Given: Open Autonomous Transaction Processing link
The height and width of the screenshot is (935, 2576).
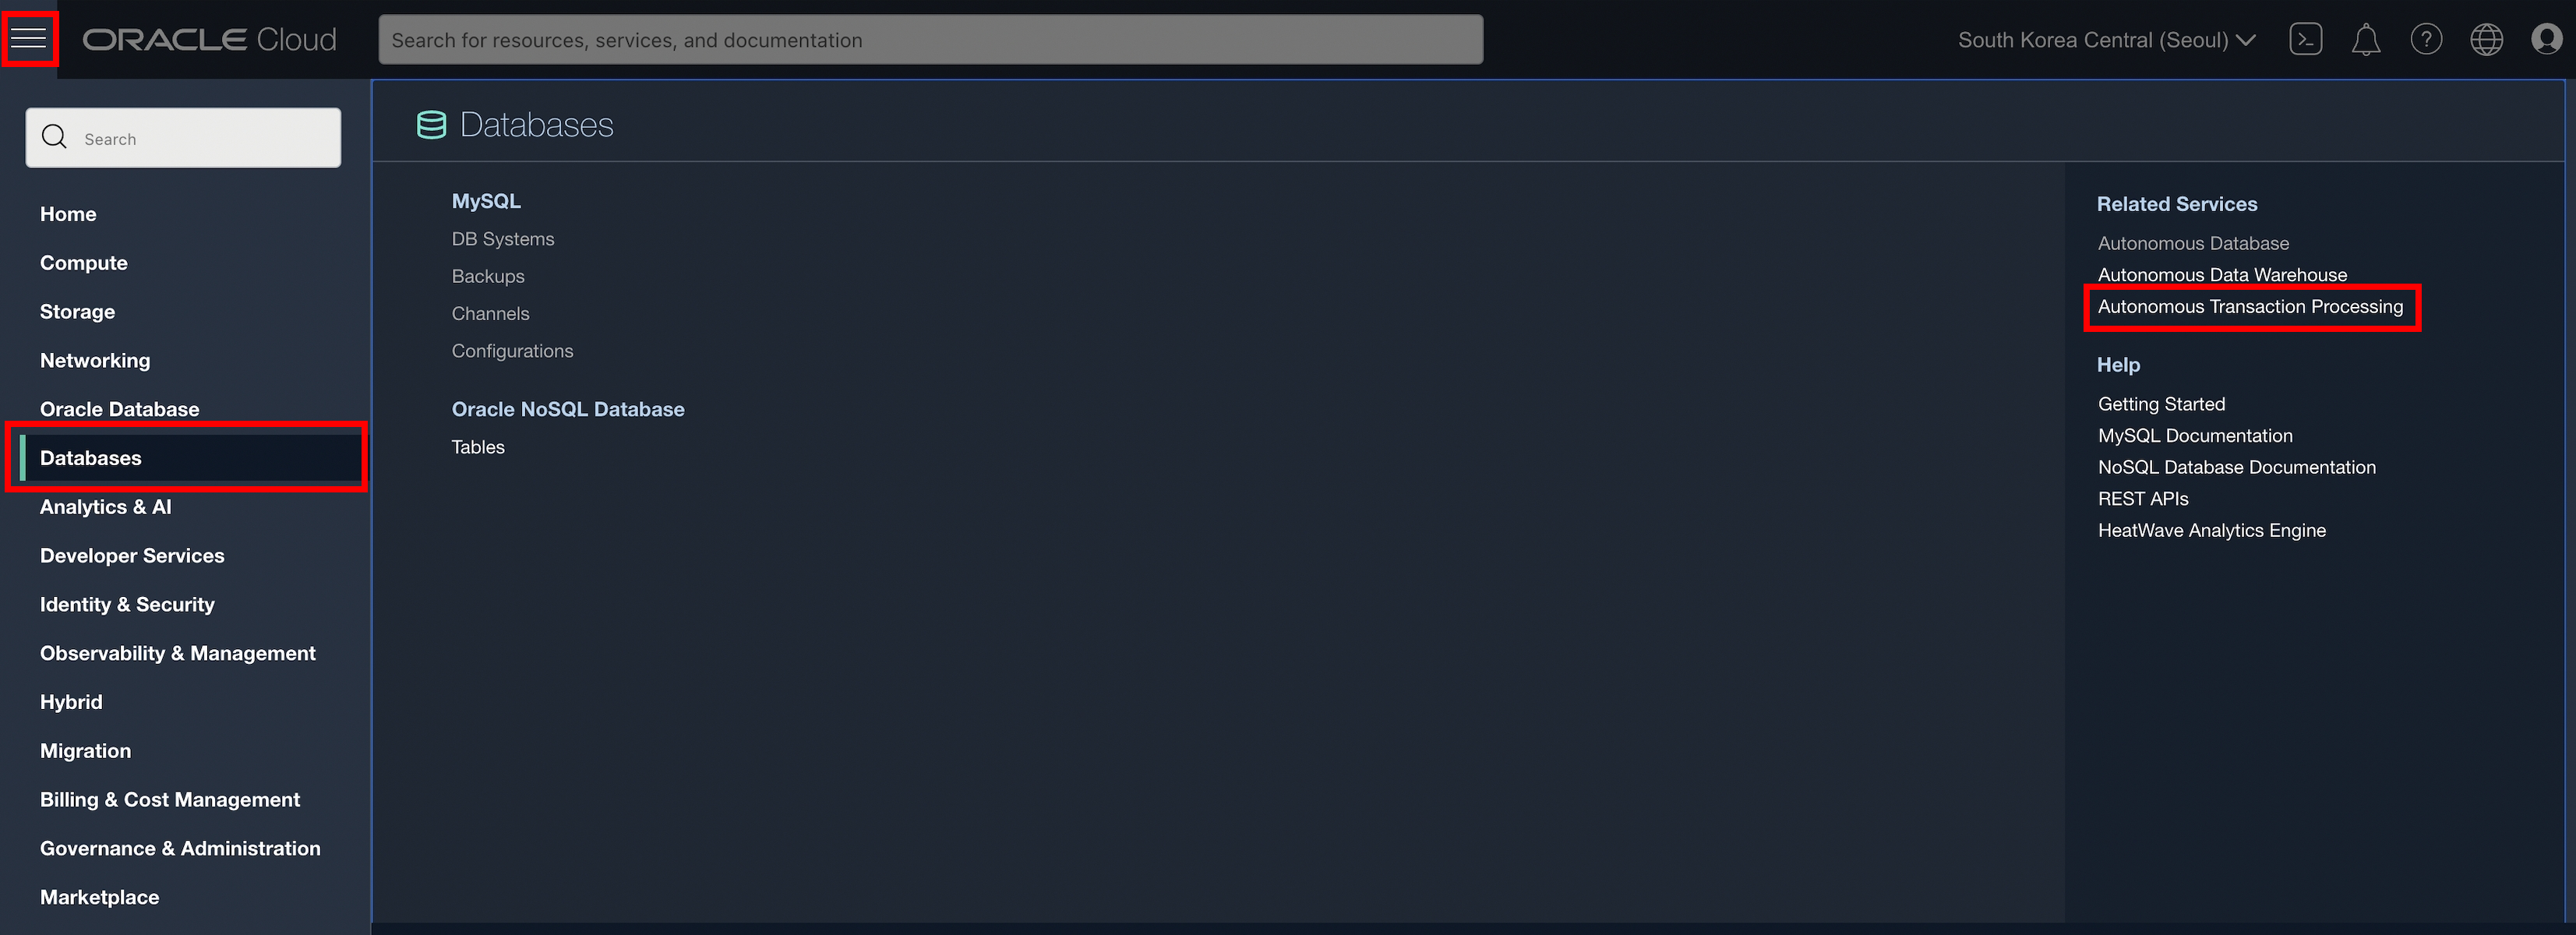Looking at the screenshot, I should pos(2250,307).
